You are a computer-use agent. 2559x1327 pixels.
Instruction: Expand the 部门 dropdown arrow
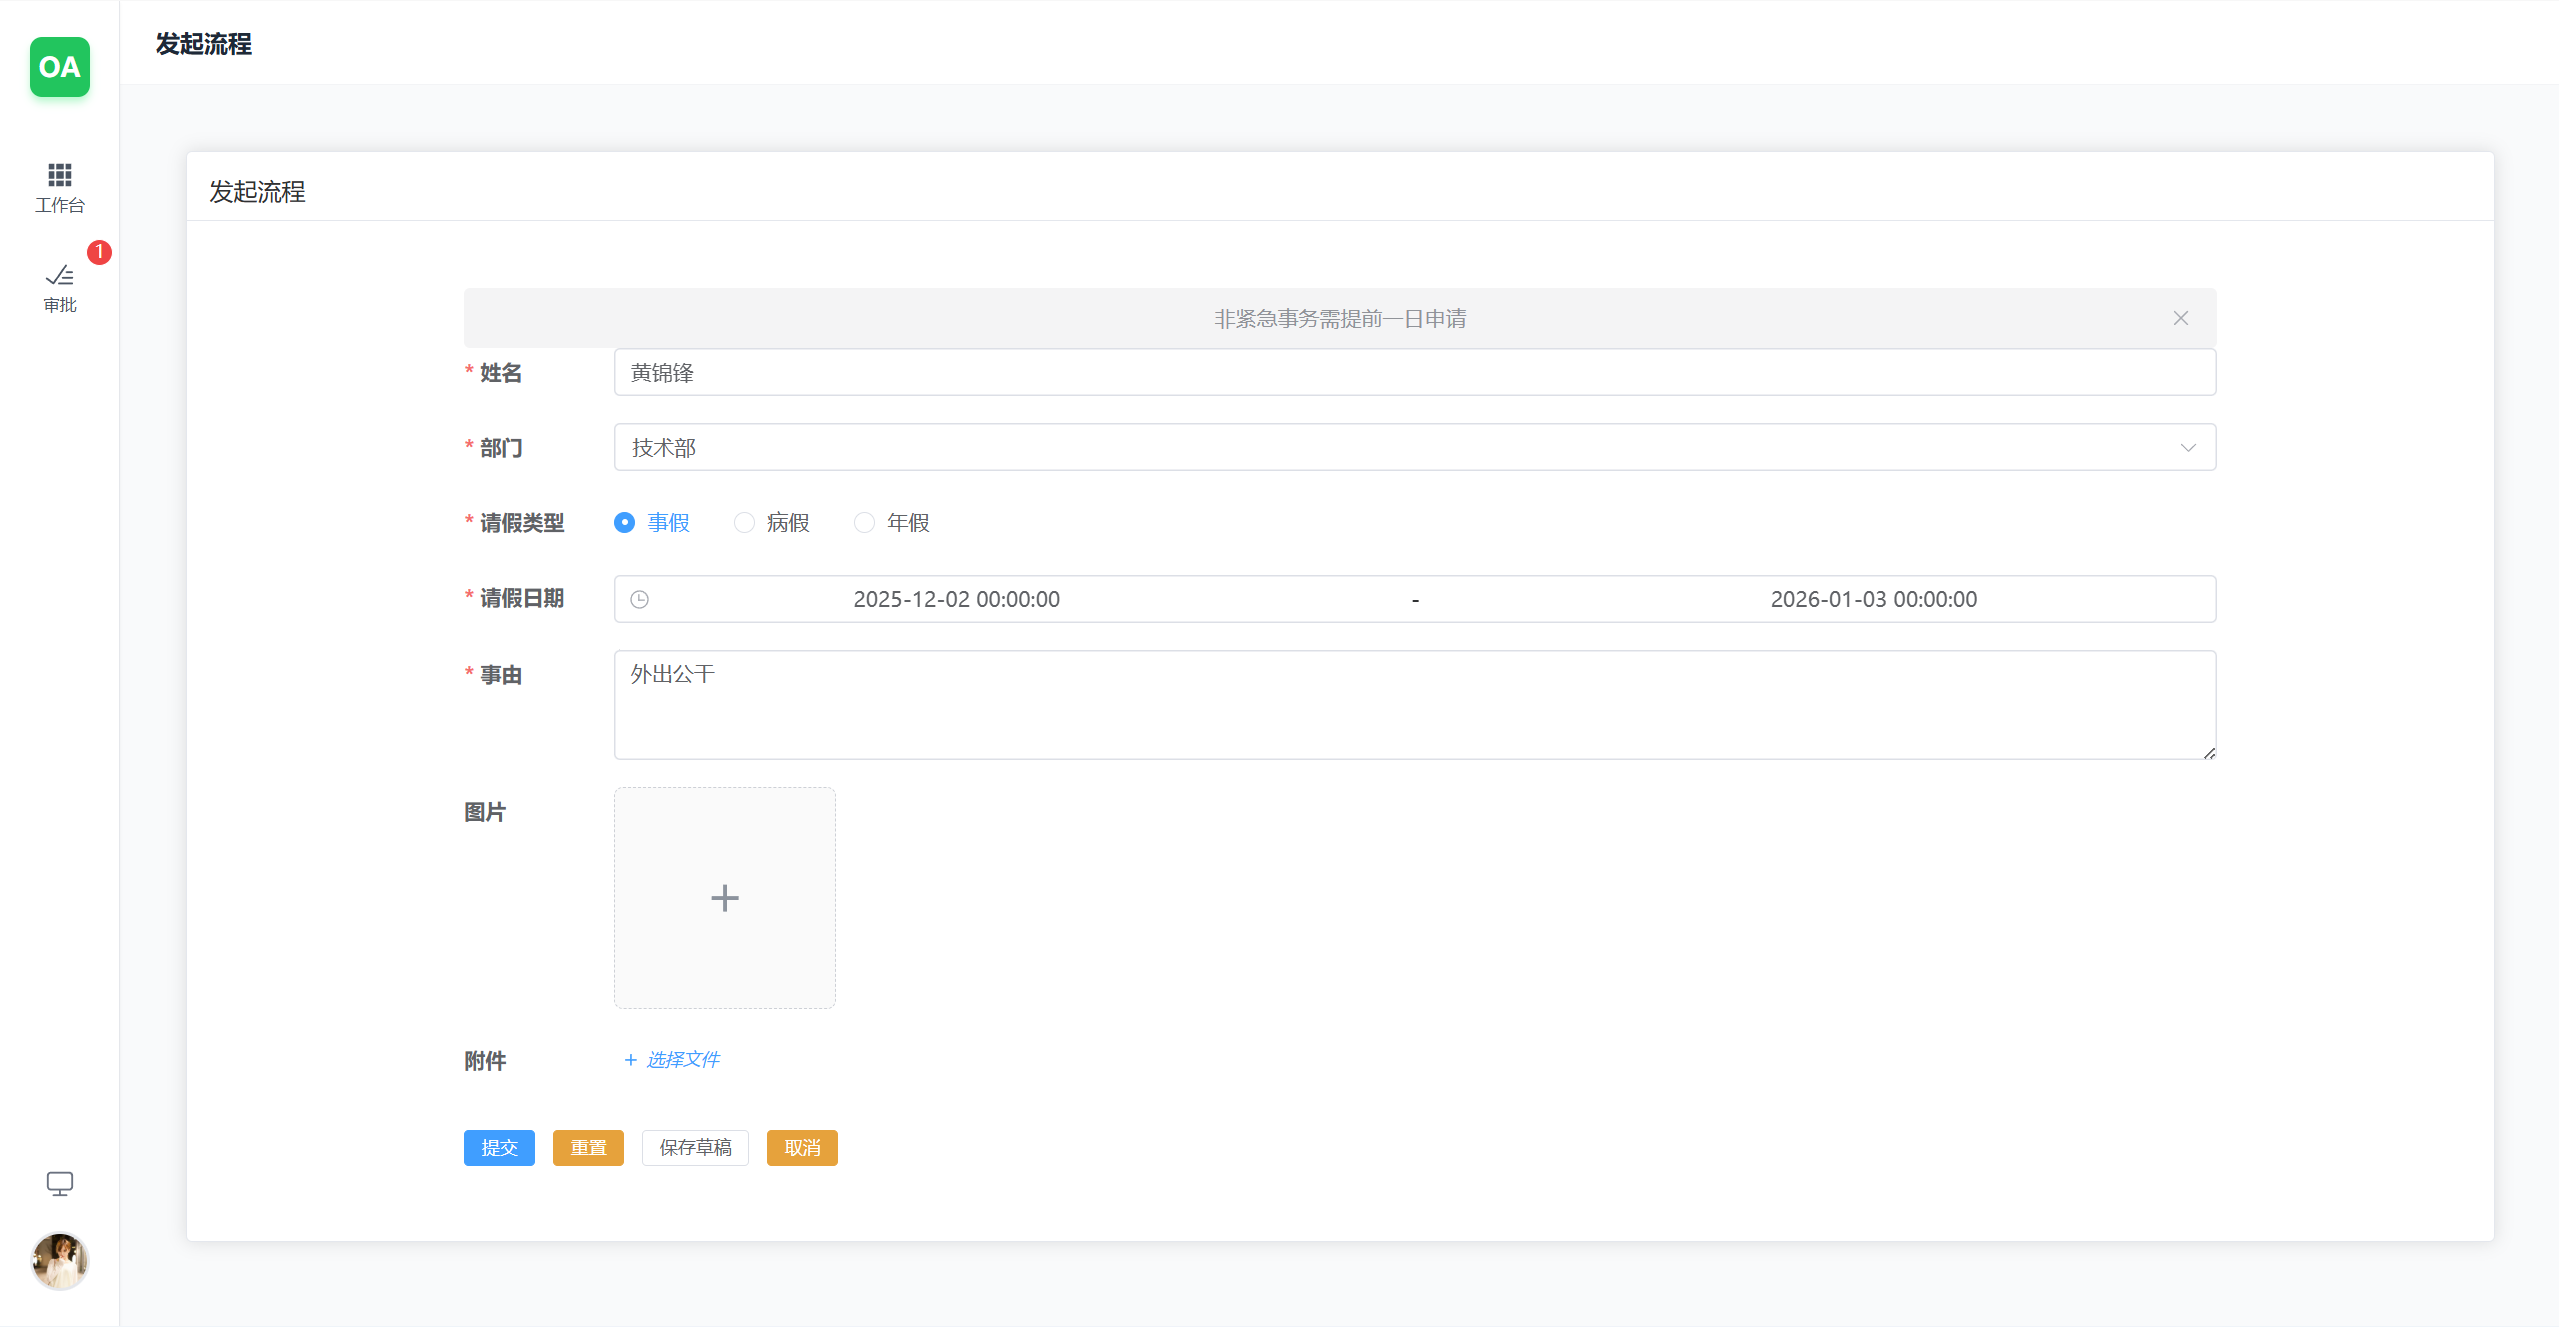click(x=2188, y=448)
